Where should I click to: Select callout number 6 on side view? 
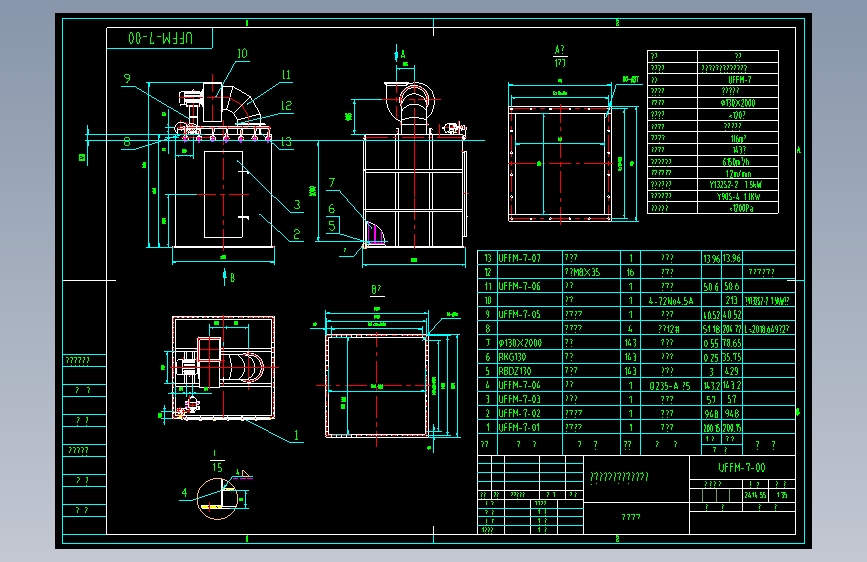coord(332,209)
